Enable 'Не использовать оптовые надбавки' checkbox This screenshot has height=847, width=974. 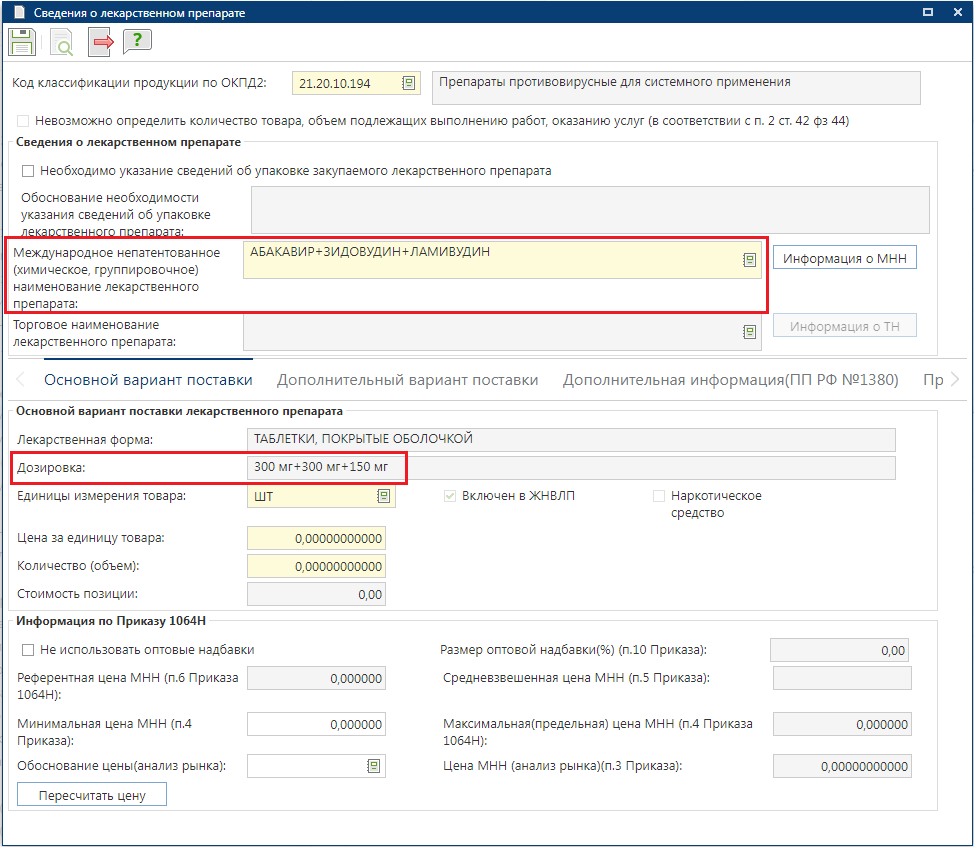coord(28,650)
